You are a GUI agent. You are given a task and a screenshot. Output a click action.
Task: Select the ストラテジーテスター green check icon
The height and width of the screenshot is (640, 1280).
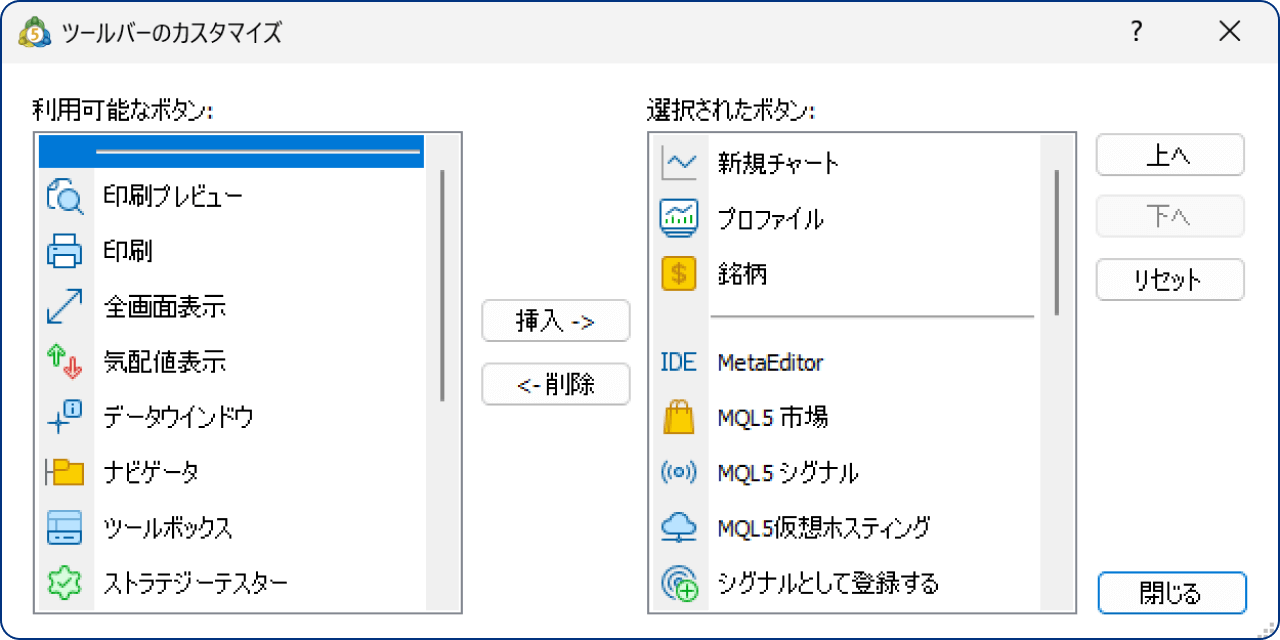pos(64,582)
